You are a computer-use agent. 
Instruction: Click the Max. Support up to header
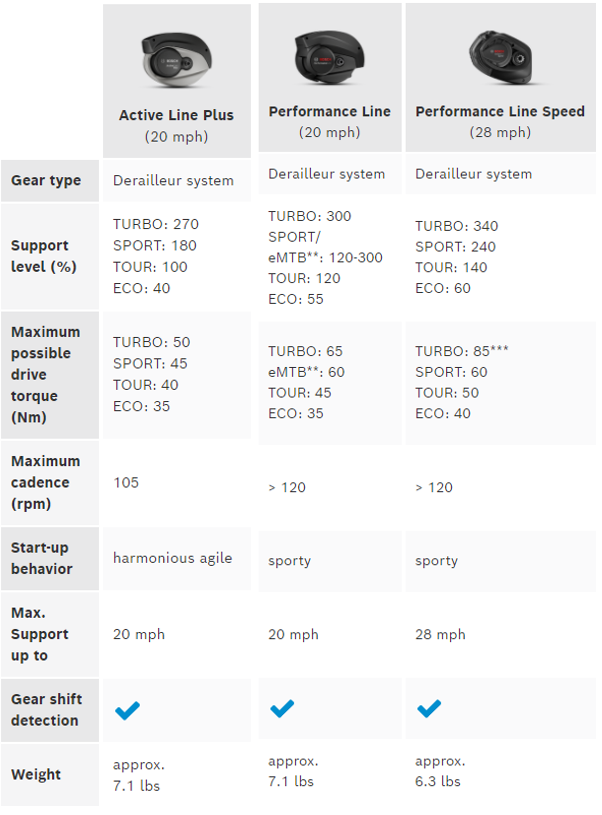40,634
